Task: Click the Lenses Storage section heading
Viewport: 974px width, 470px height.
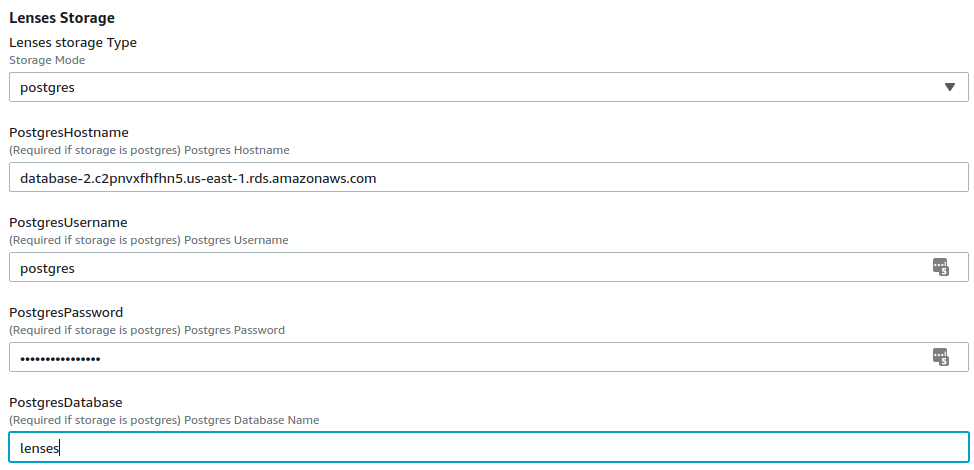Action: 61,18
